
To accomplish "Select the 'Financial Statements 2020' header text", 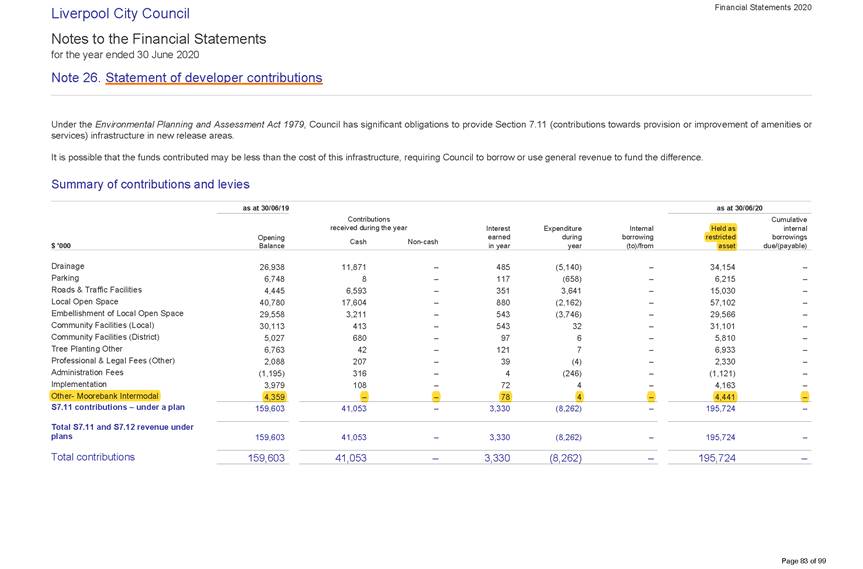I will [x=763, y=7].
